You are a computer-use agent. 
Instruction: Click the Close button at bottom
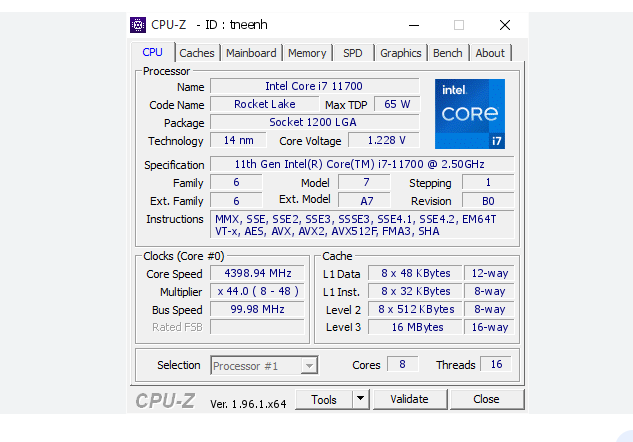(x=486, y=399)
